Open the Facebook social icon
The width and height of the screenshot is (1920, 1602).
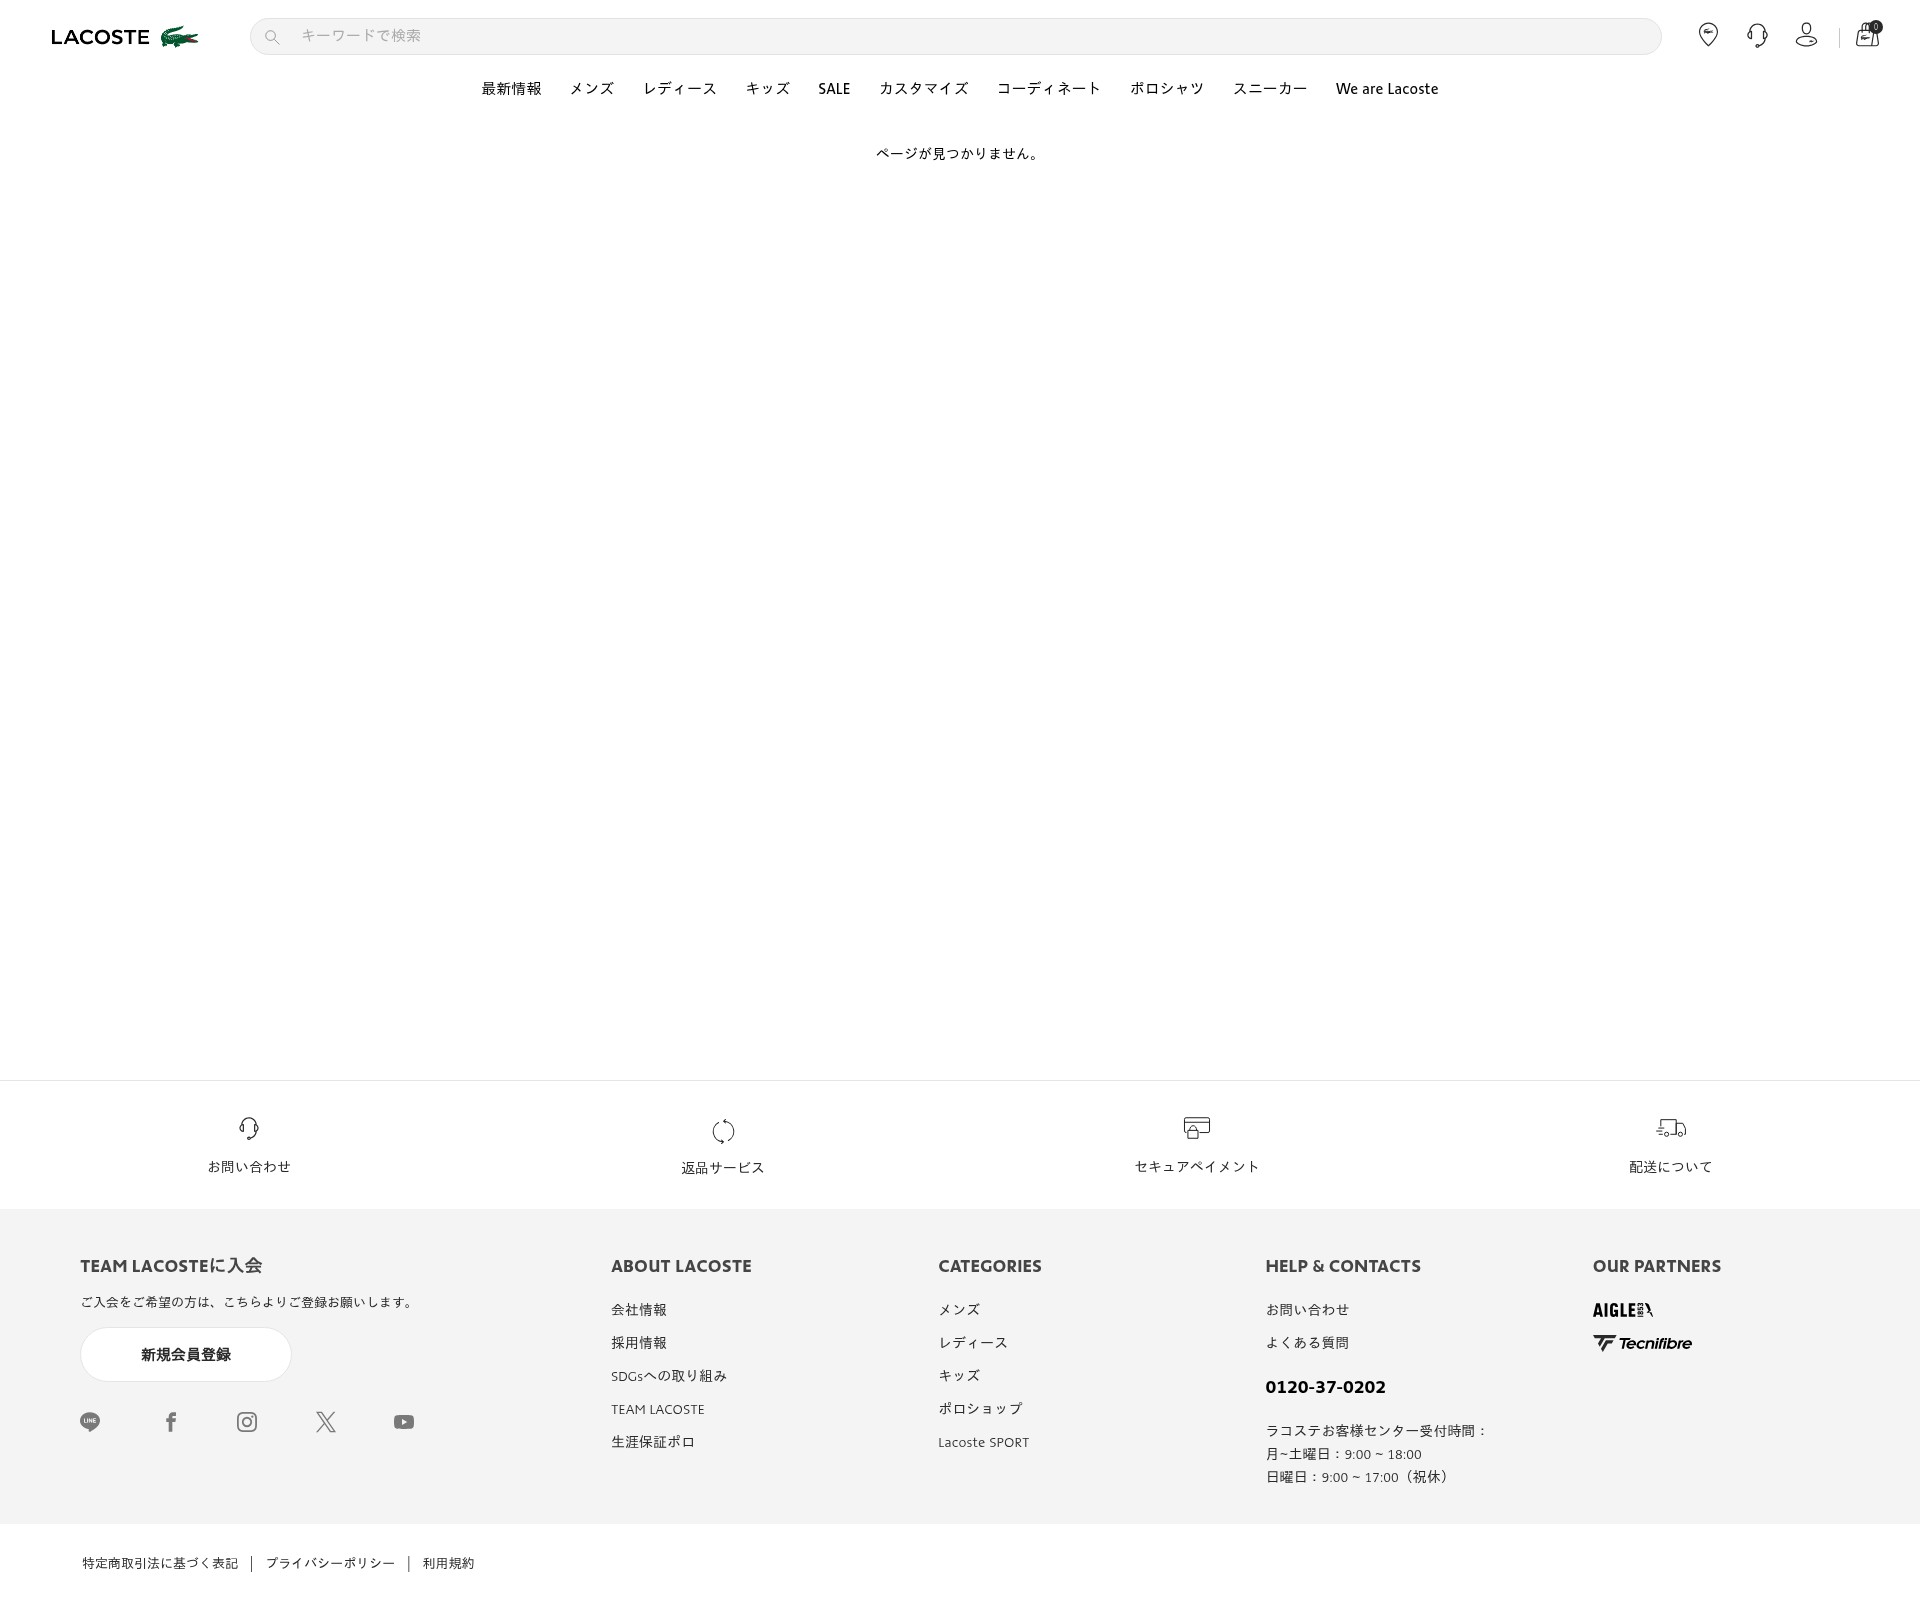point(171,1422)
